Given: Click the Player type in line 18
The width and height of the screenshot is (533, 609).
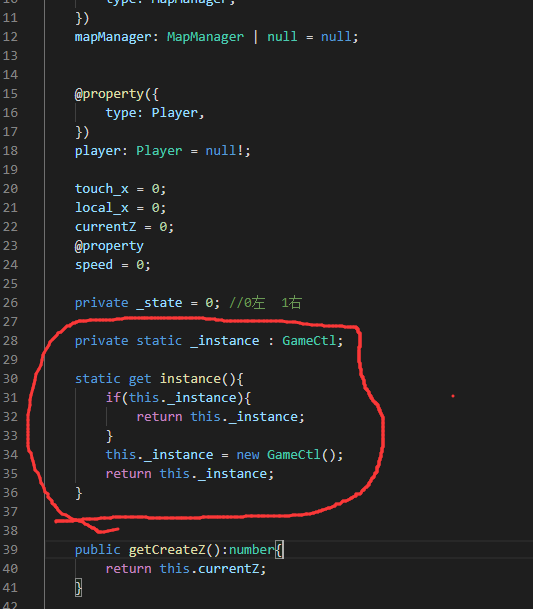Looking at the screenshot, I should point(159,151).
